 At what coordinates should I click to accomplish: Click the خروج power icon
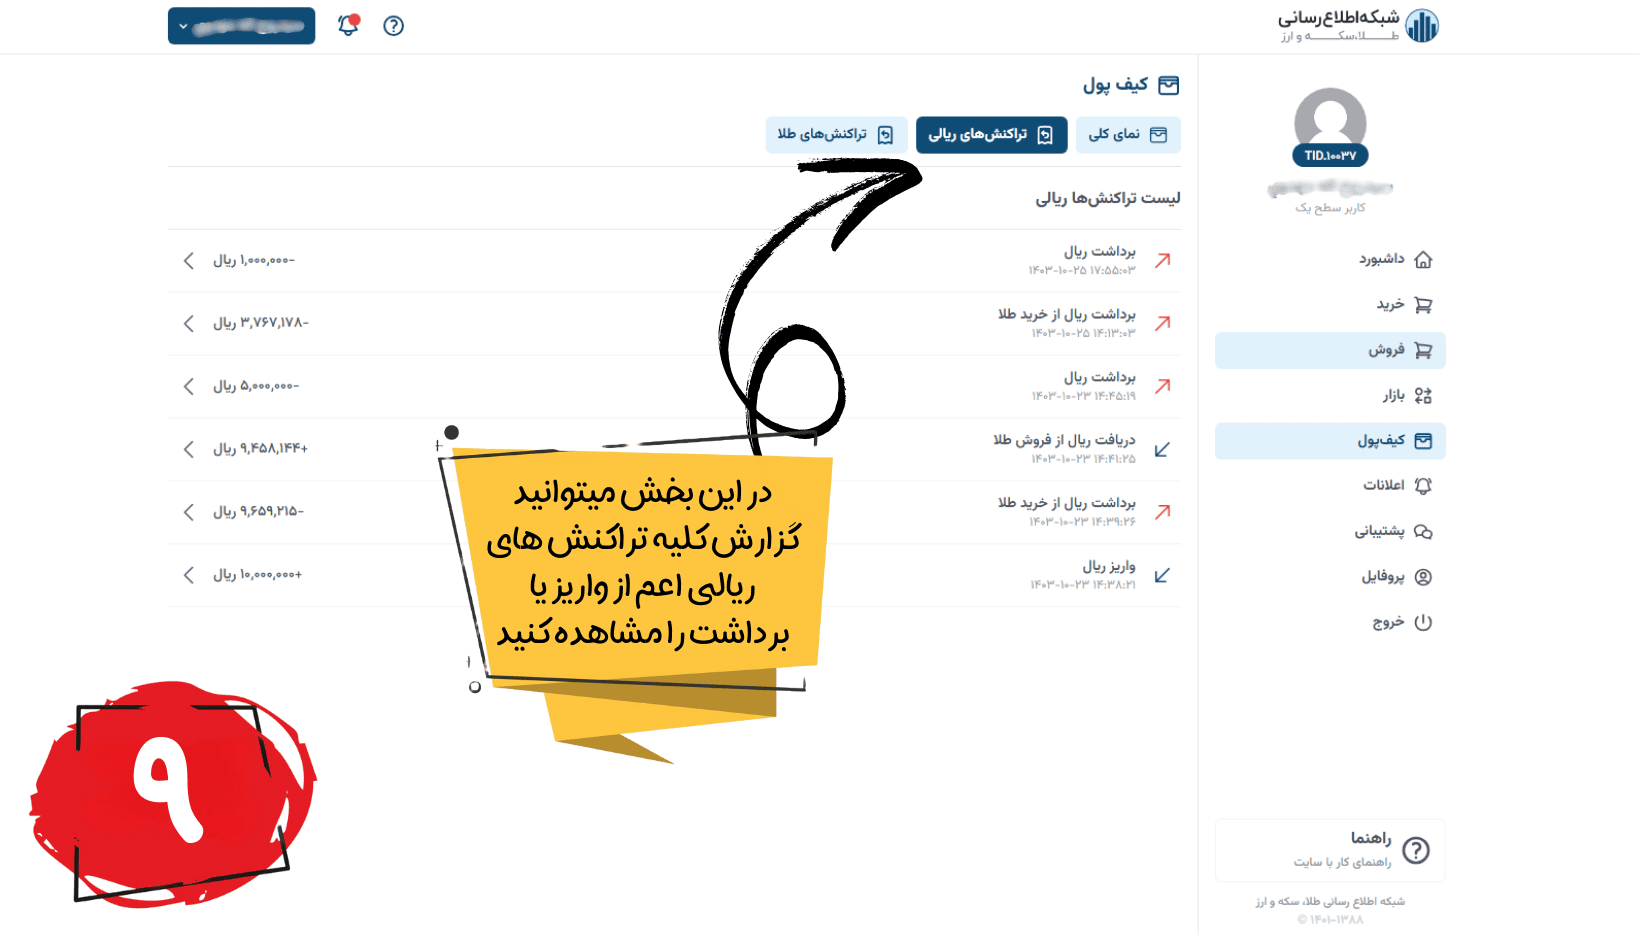pyautogui.click(x=1423, y=622)
